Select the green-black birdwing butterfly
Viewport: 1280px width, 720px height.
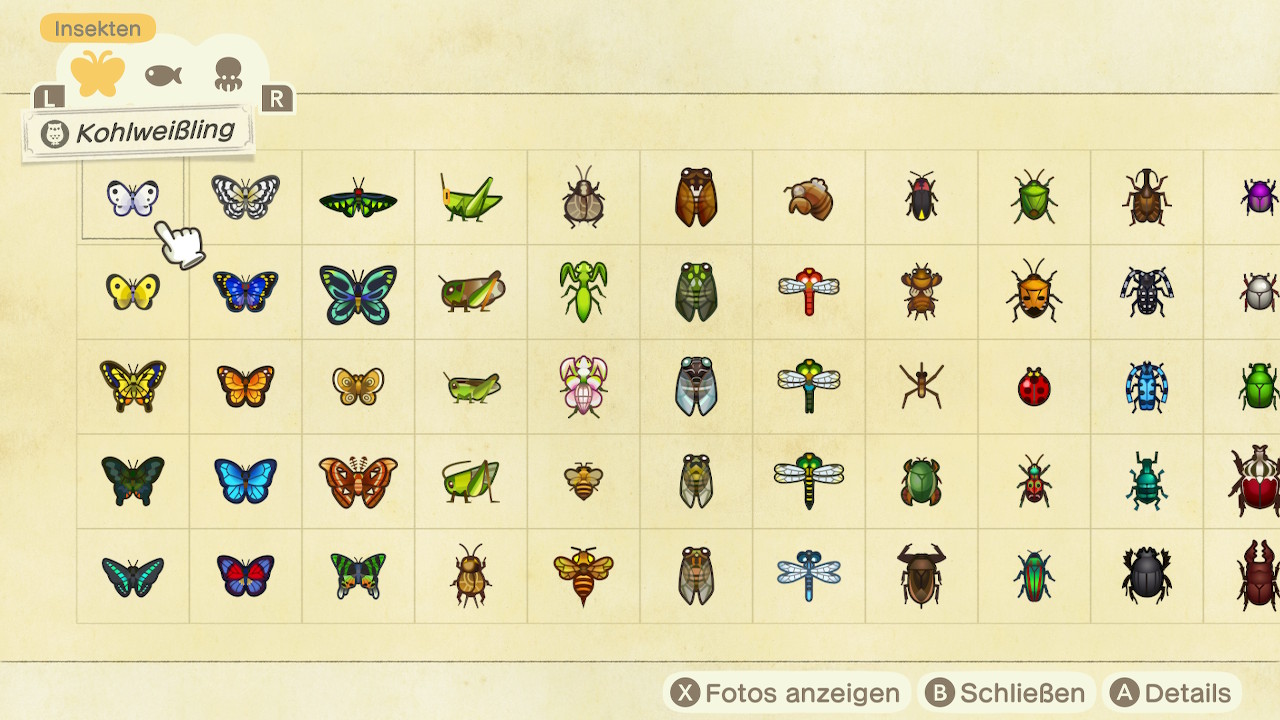point(358,198)
